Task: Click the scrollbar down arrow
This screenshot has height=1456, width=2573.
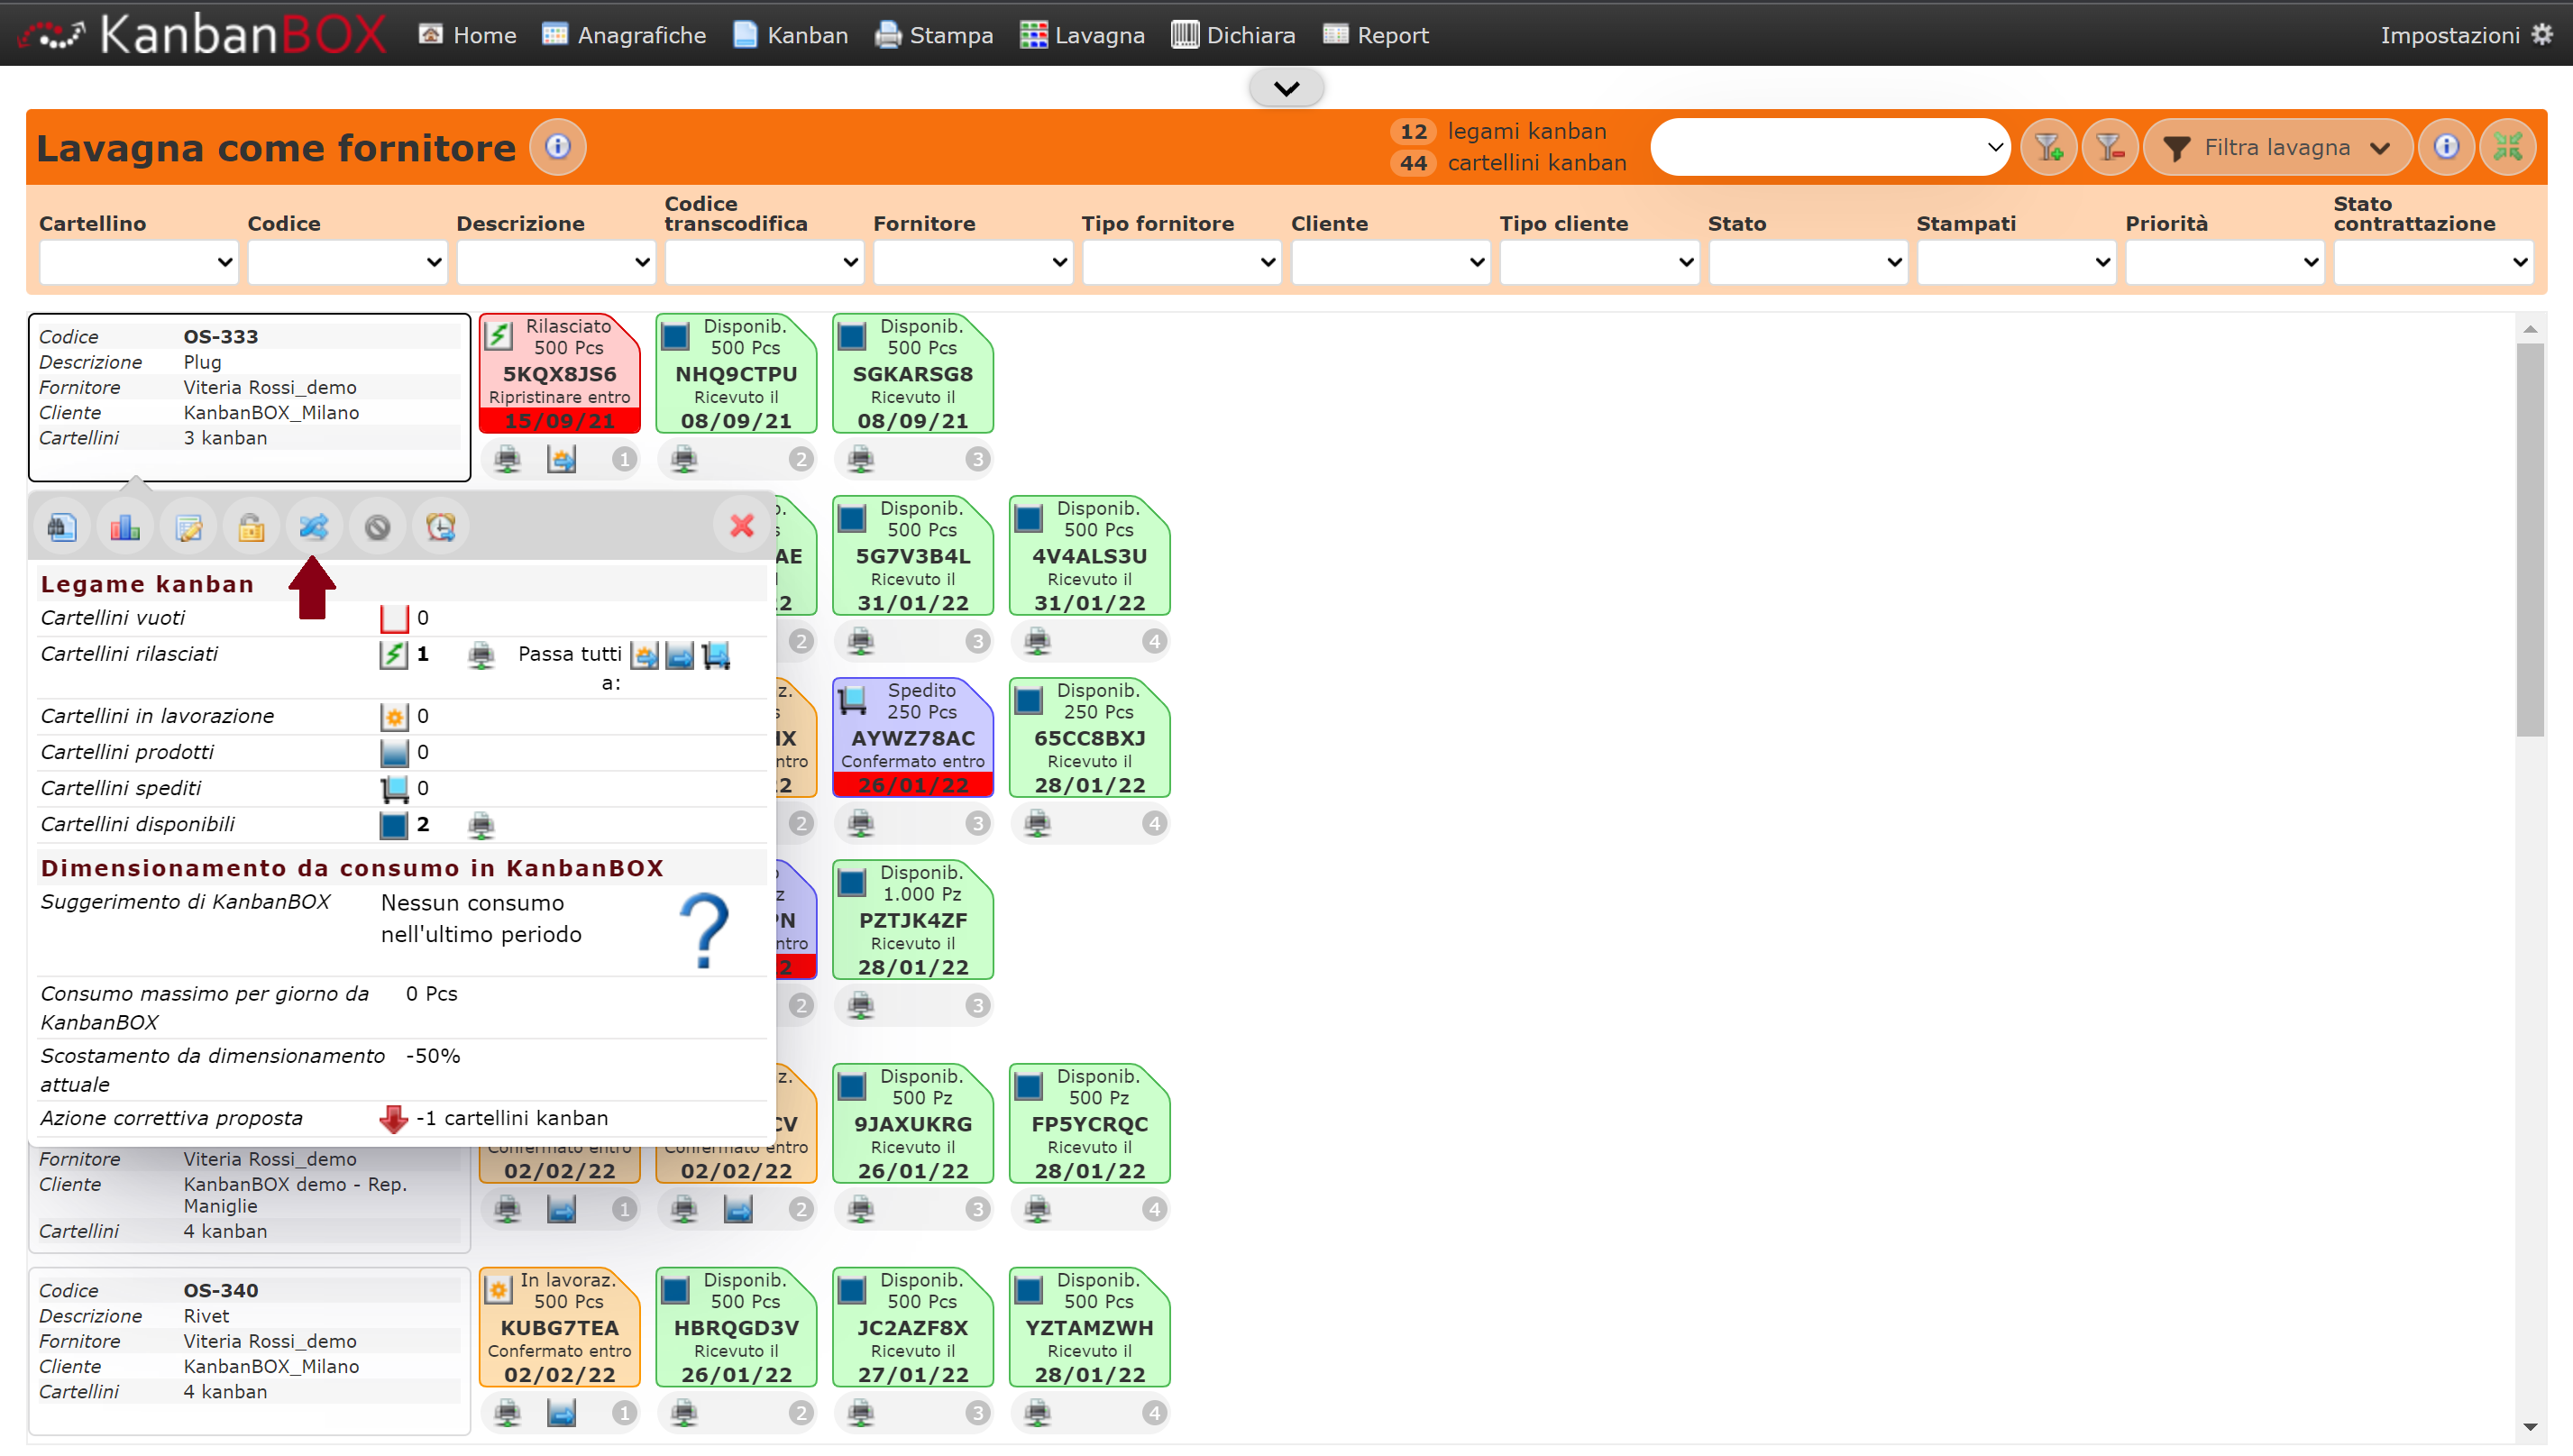Action: 2530,1427
